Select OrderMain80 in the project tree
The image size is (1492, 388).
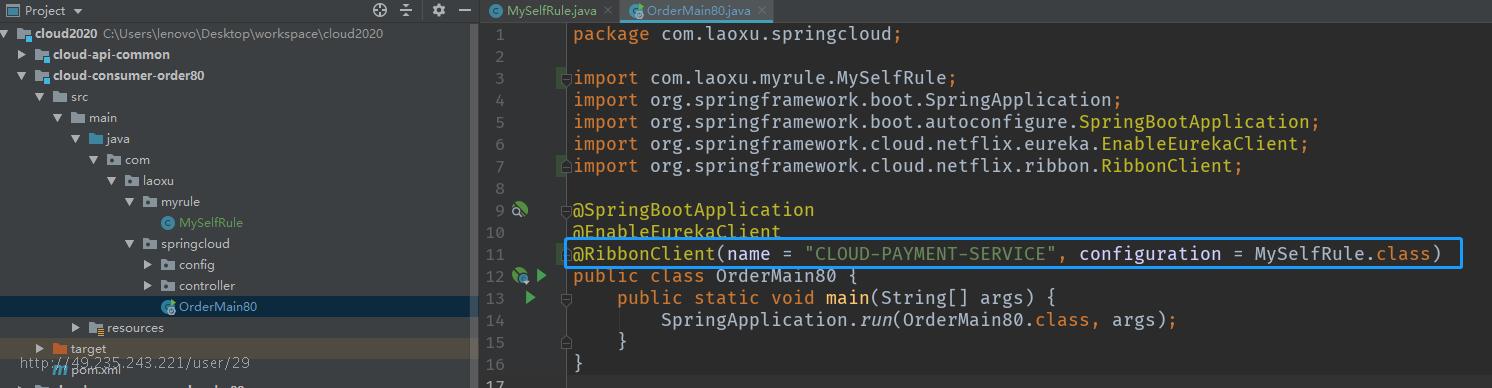click(x=218, y=307)
